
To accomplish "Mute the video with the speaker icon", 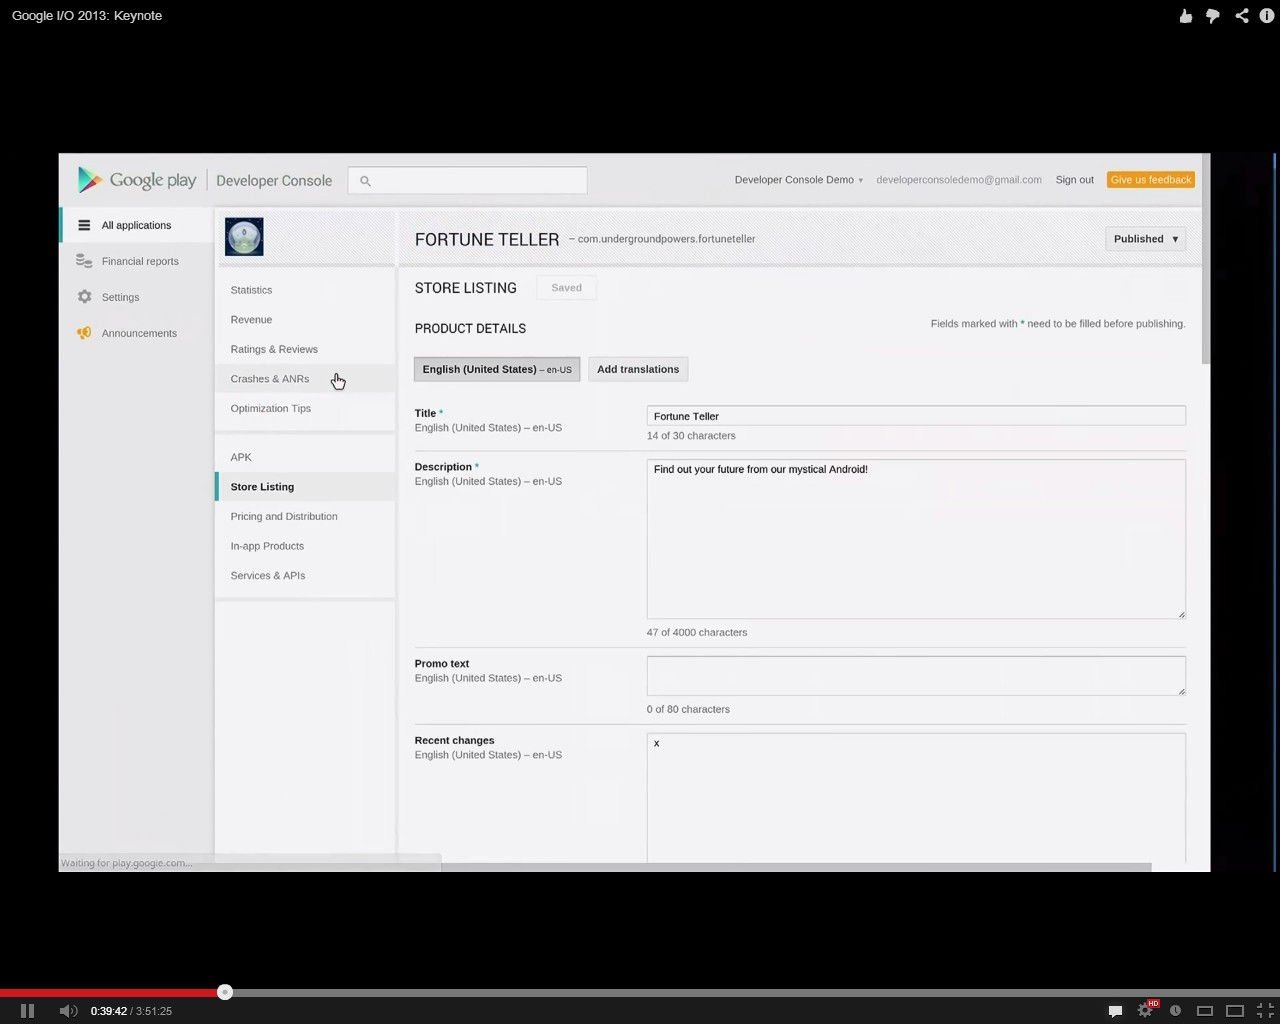I will pos(68,1011).
